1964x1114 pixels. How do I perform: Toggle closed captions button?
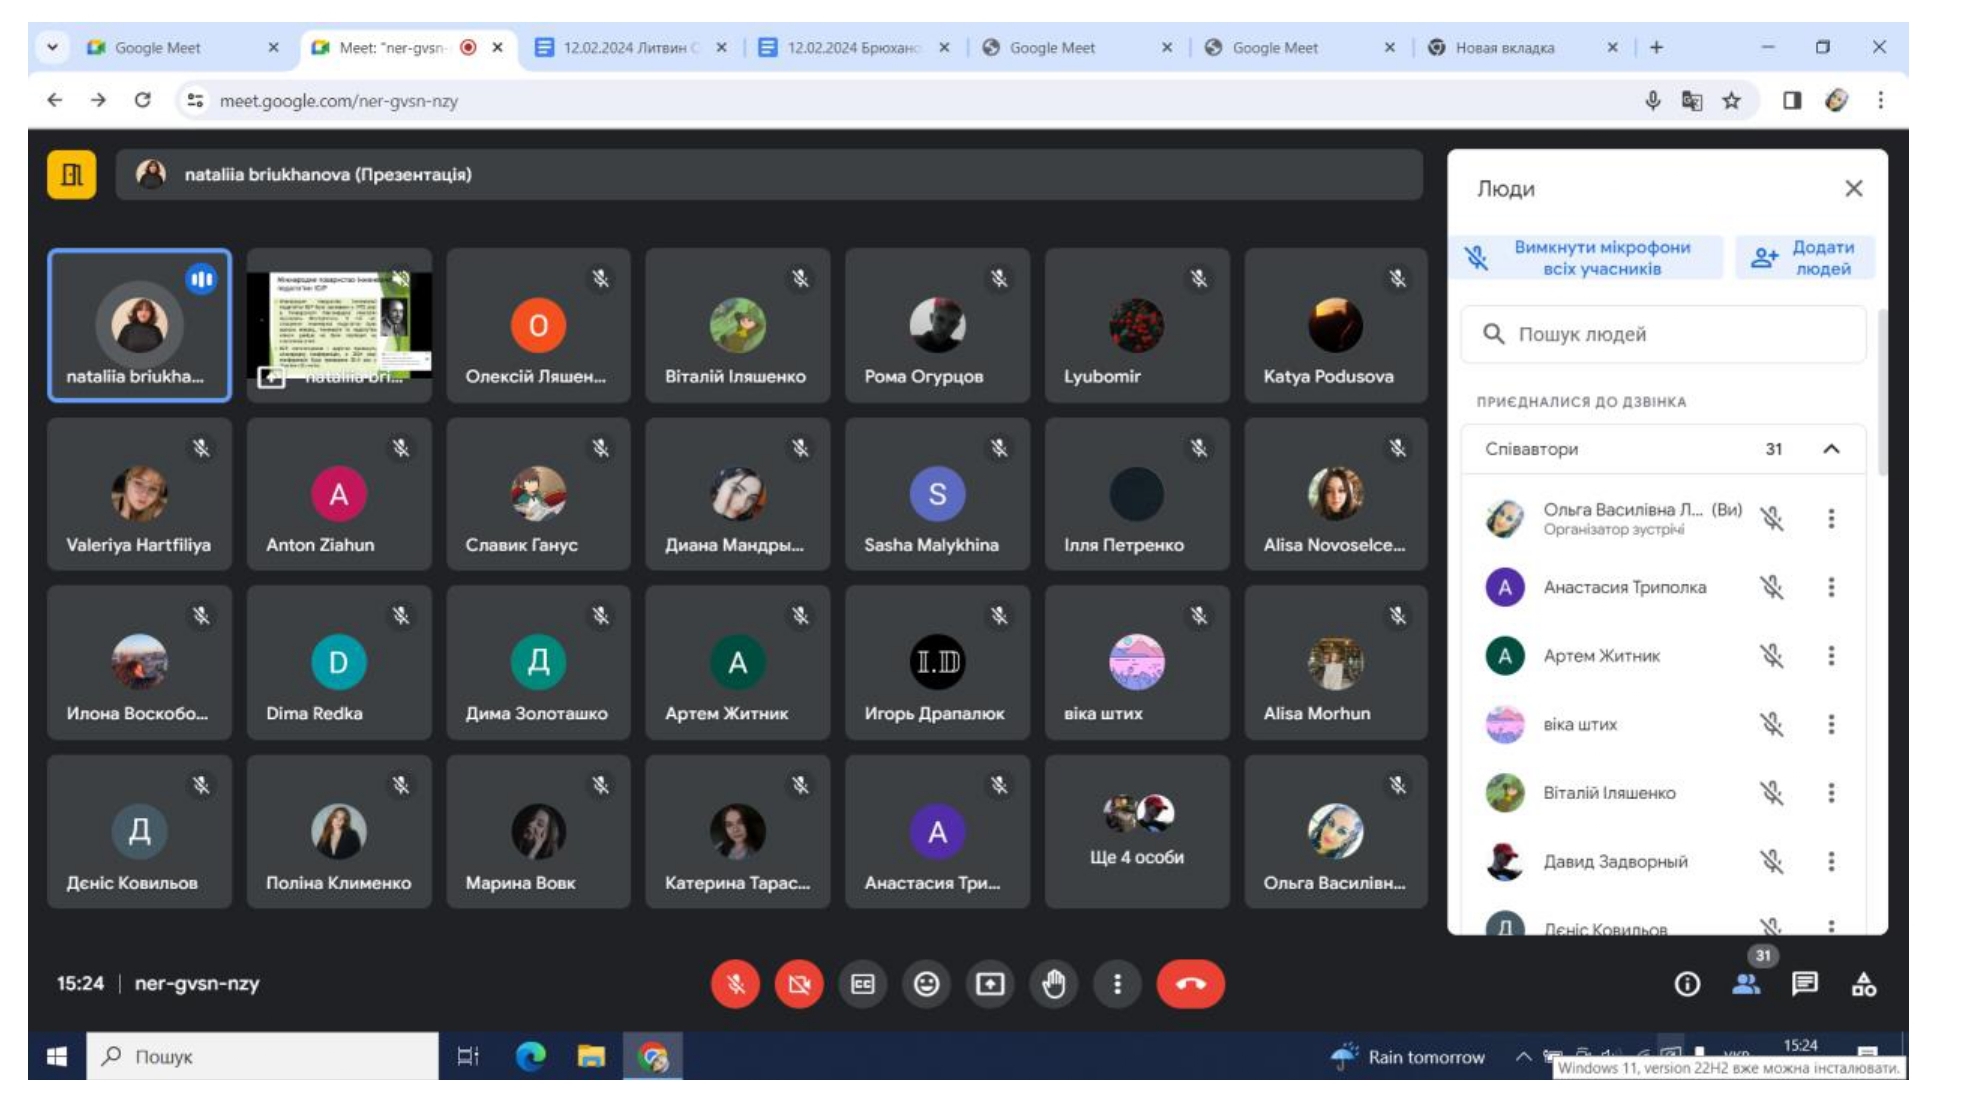pyautogui.click(x=862, y=984)
